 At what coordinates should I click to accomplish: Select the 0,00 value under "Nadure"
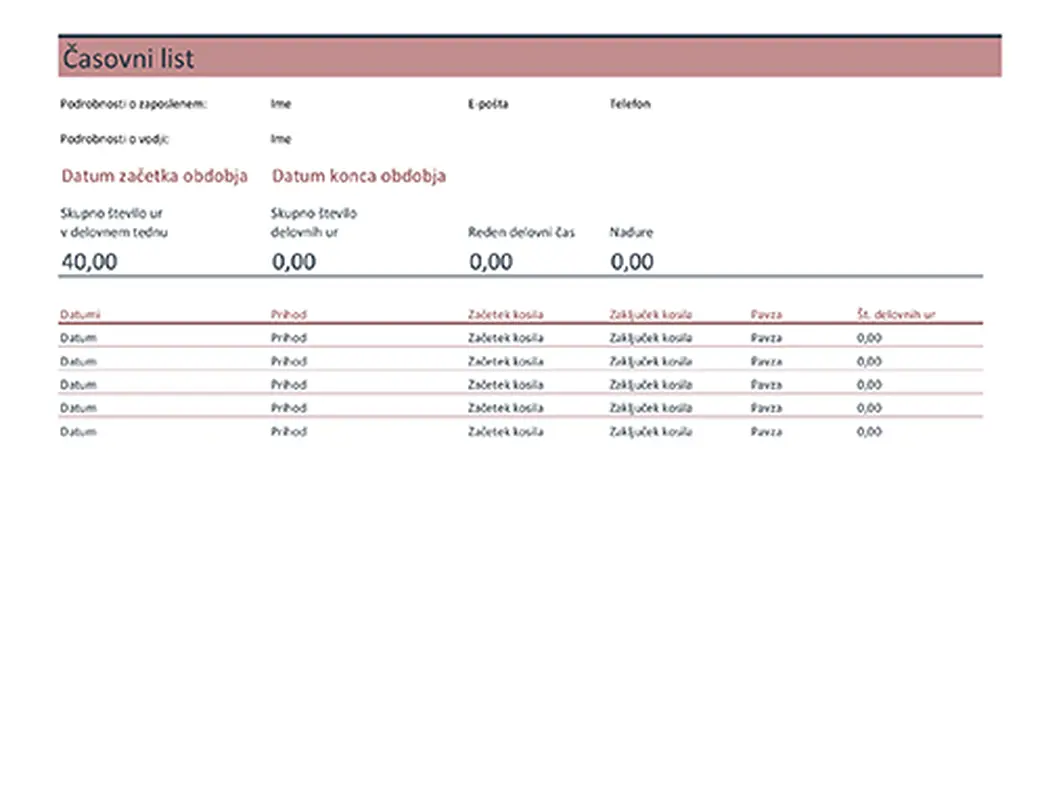pos(632,262)
